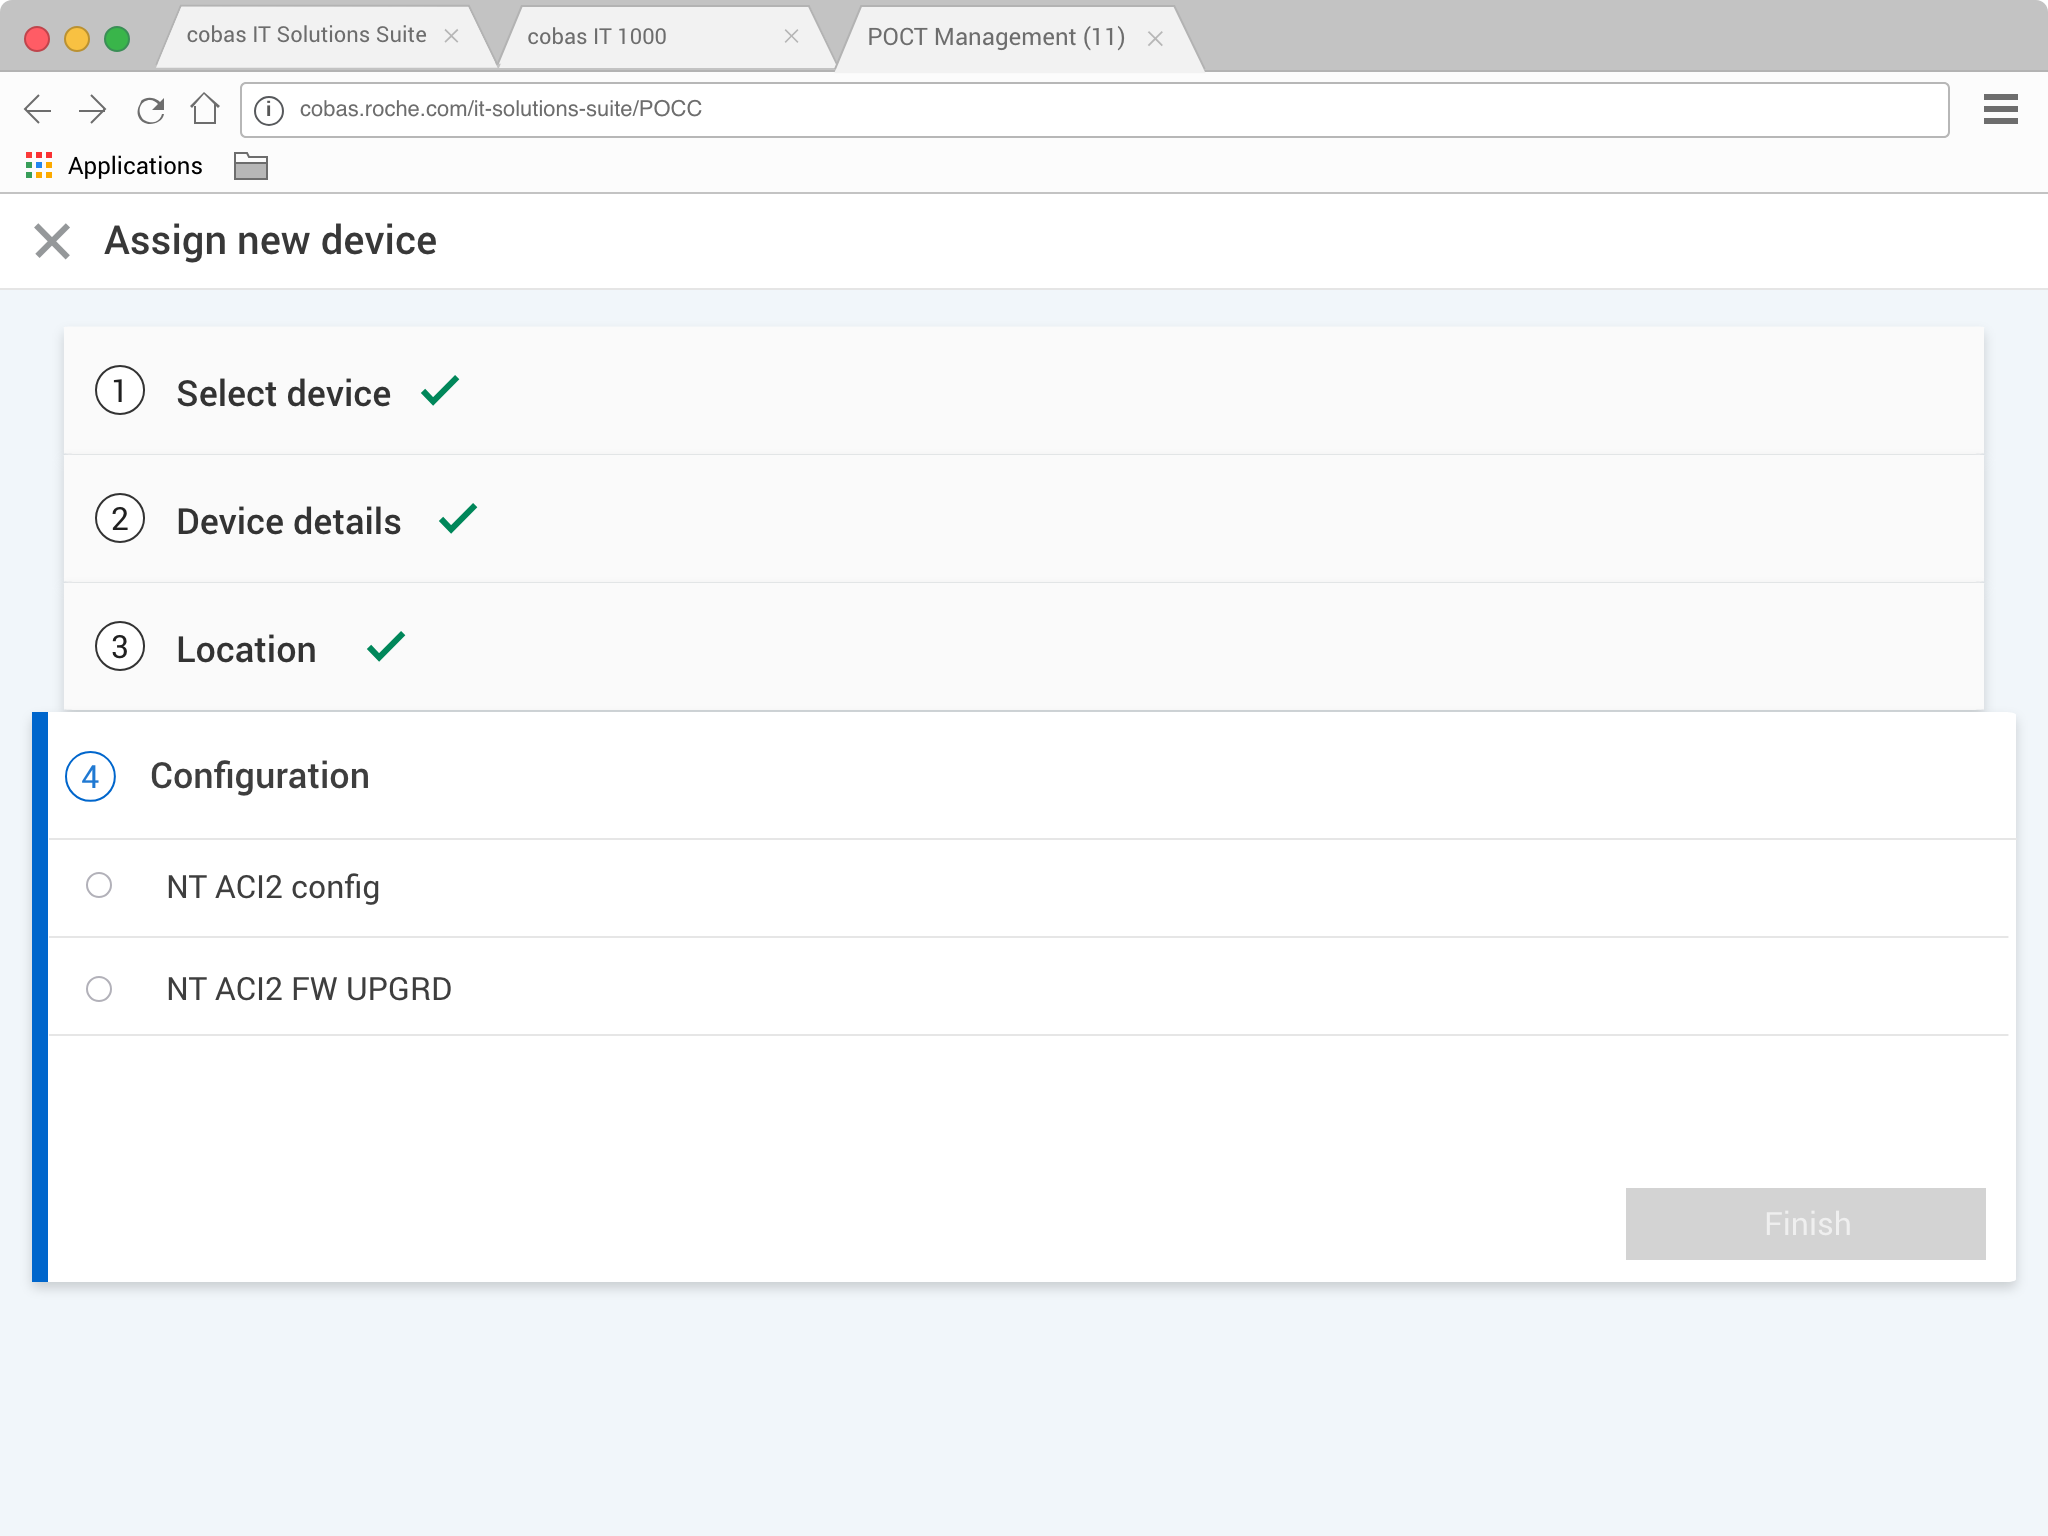Open the bookmarks folder icon

(250, 166)
